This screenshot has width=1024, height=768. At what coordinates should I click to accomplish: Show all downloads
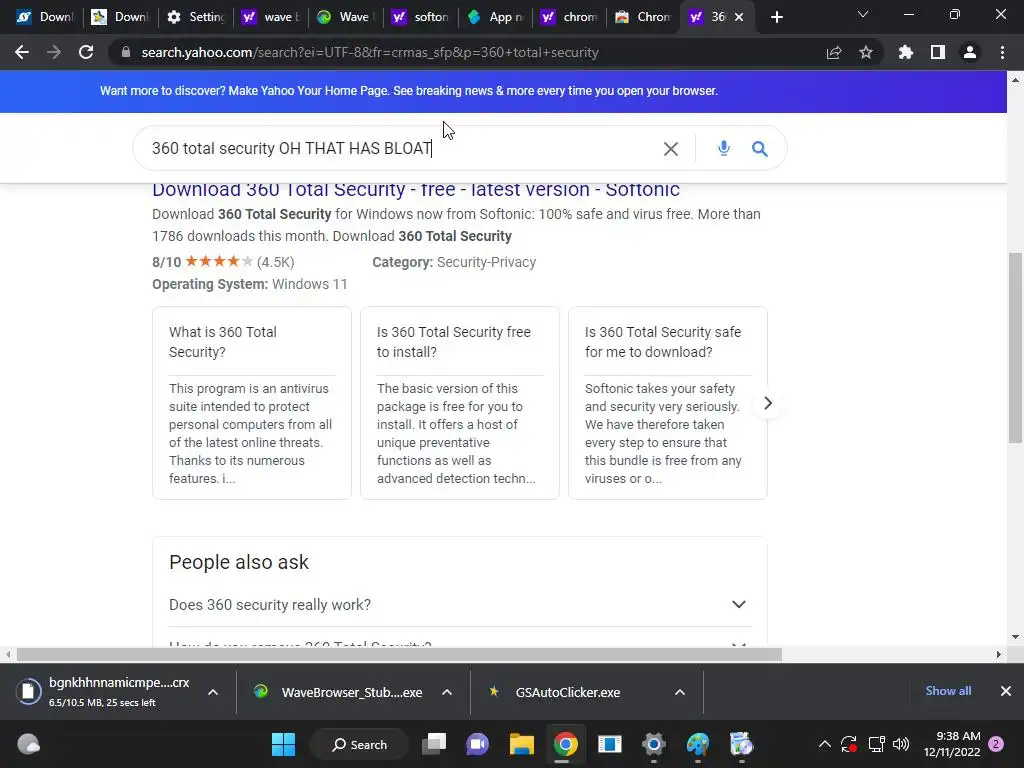[948, 691]
